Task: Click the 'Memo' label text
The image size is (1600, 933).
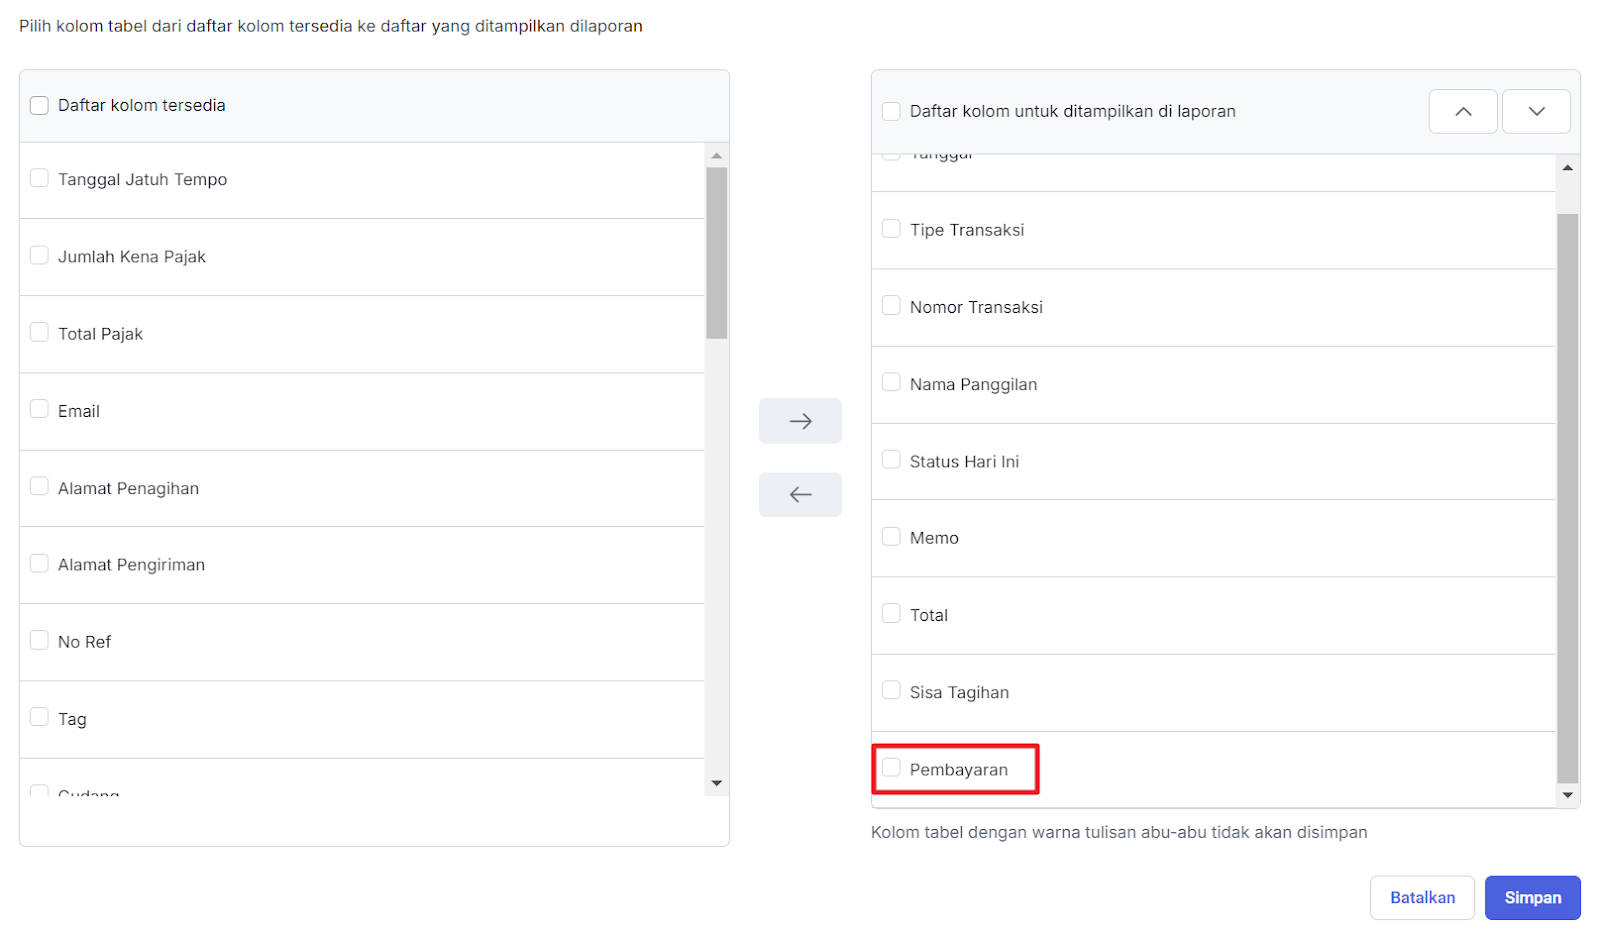Action: [x=934, y=538]
